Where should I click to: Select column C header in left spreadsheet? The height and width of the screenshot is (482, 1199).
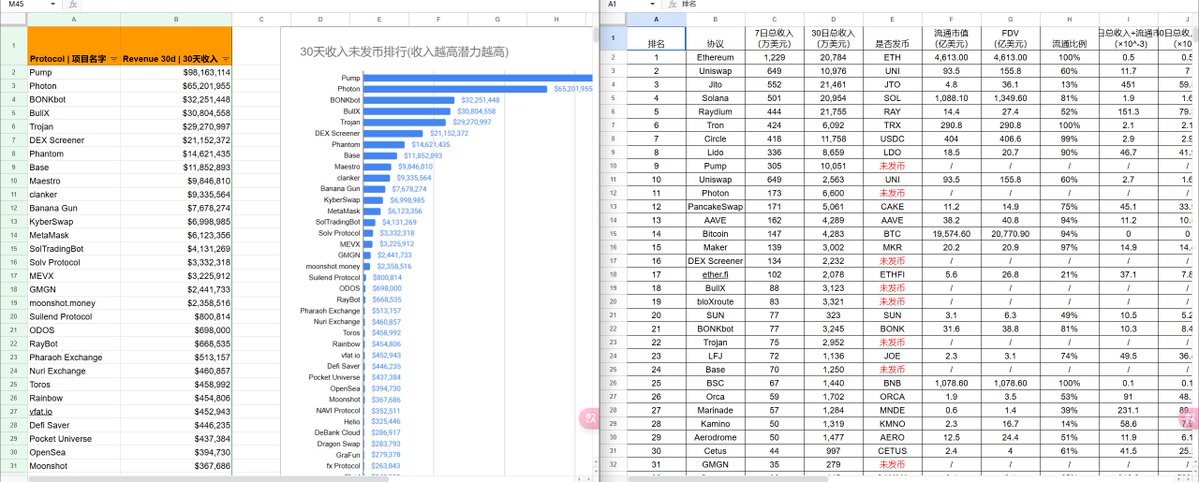pyautogui.click(x=262, y=18)
